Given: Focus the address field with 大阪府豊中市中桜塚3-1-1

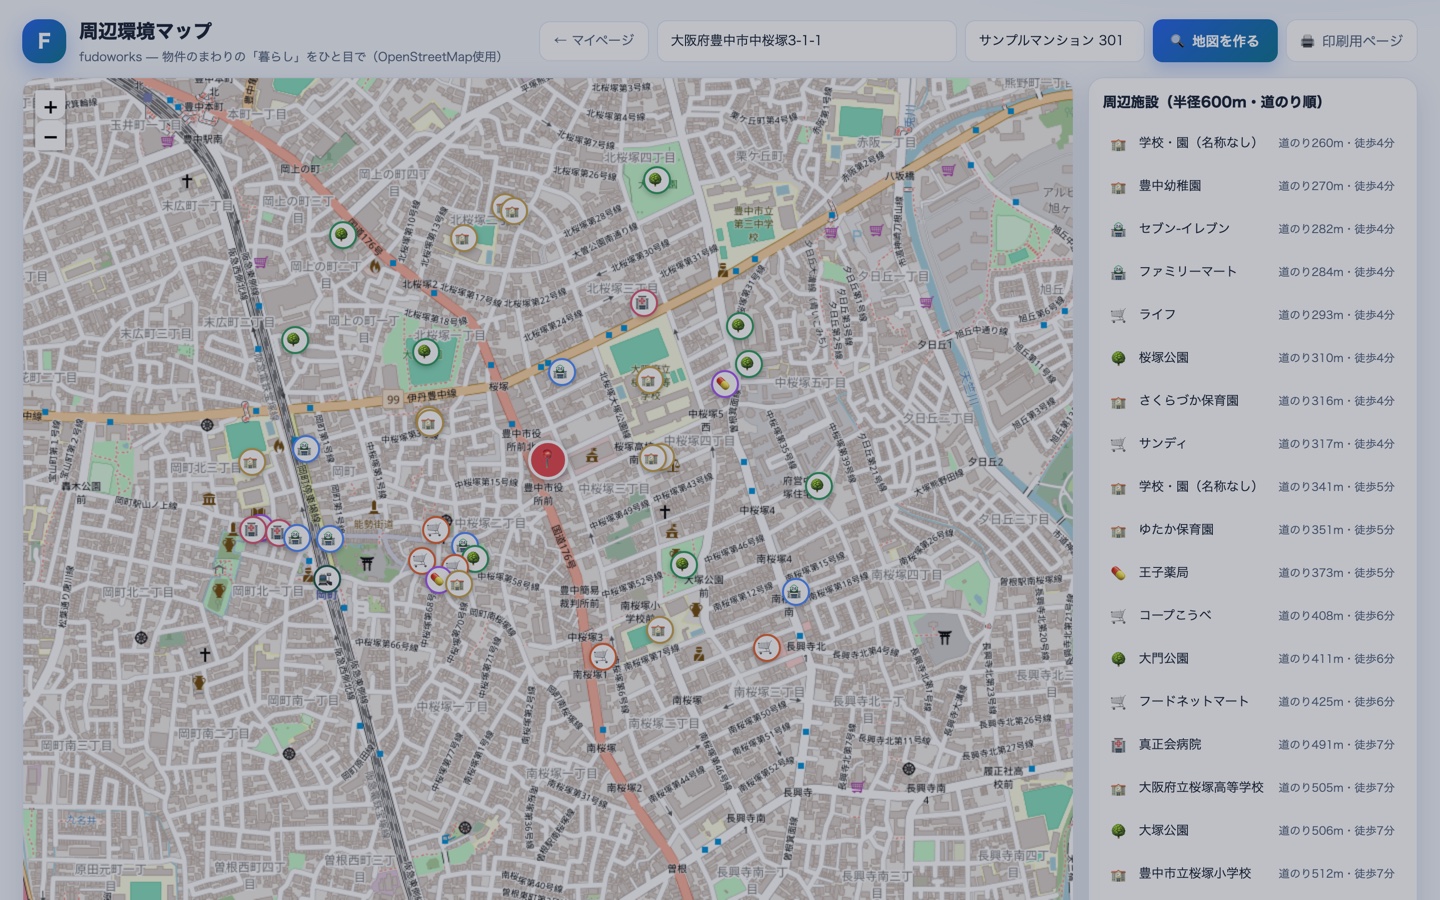Looking at the screenshot, I should coord(807,41).
